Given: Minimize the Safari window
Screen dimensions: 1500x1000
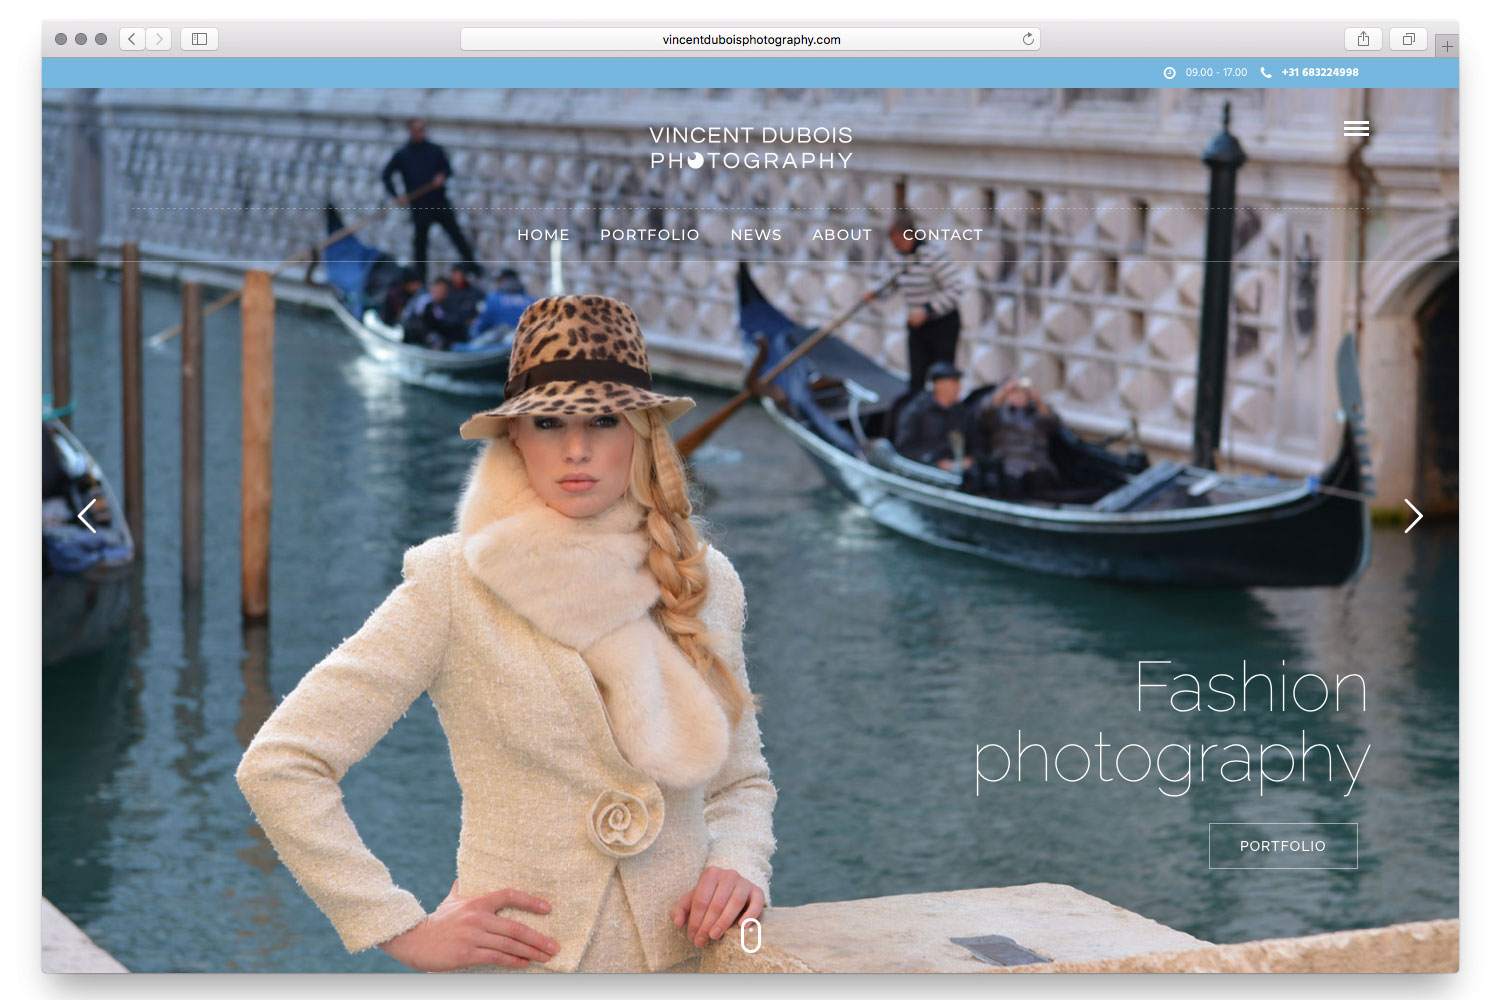Looking at the screenshot, I should click(81, 39).
